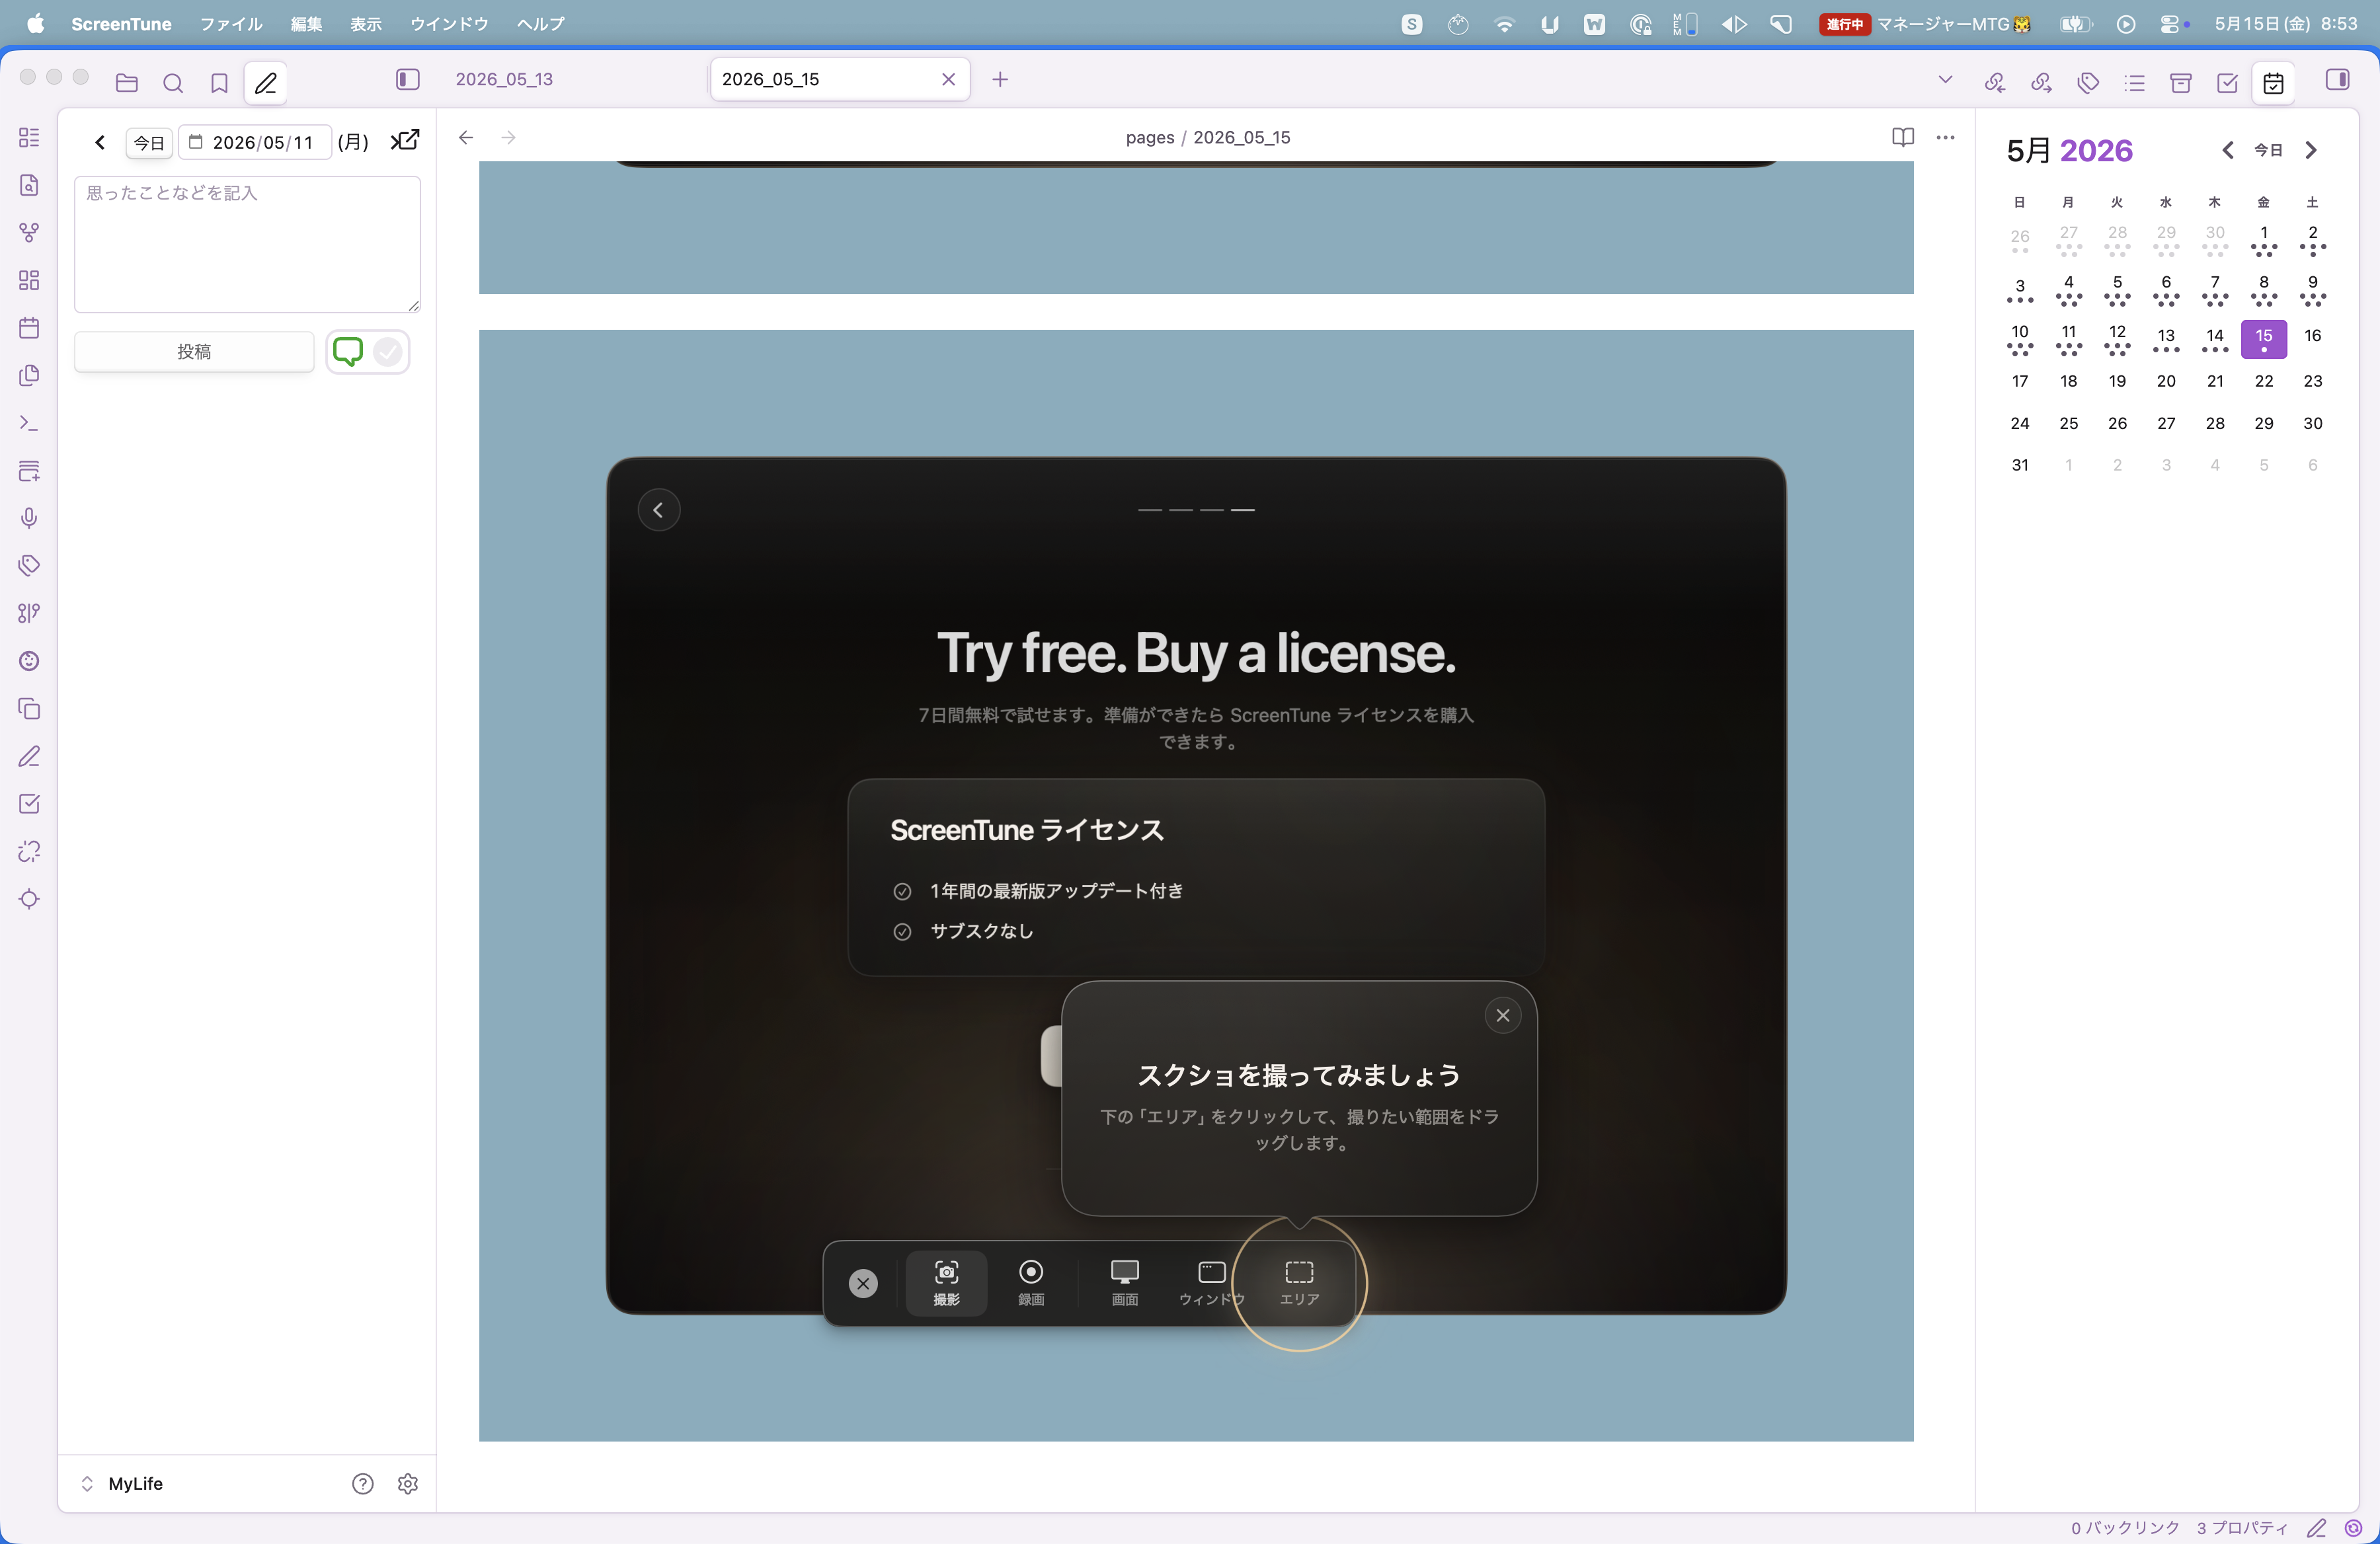The image size is (2380, 1544).
Task: Open settings with the gear icon
Action: pos(408,1484)
